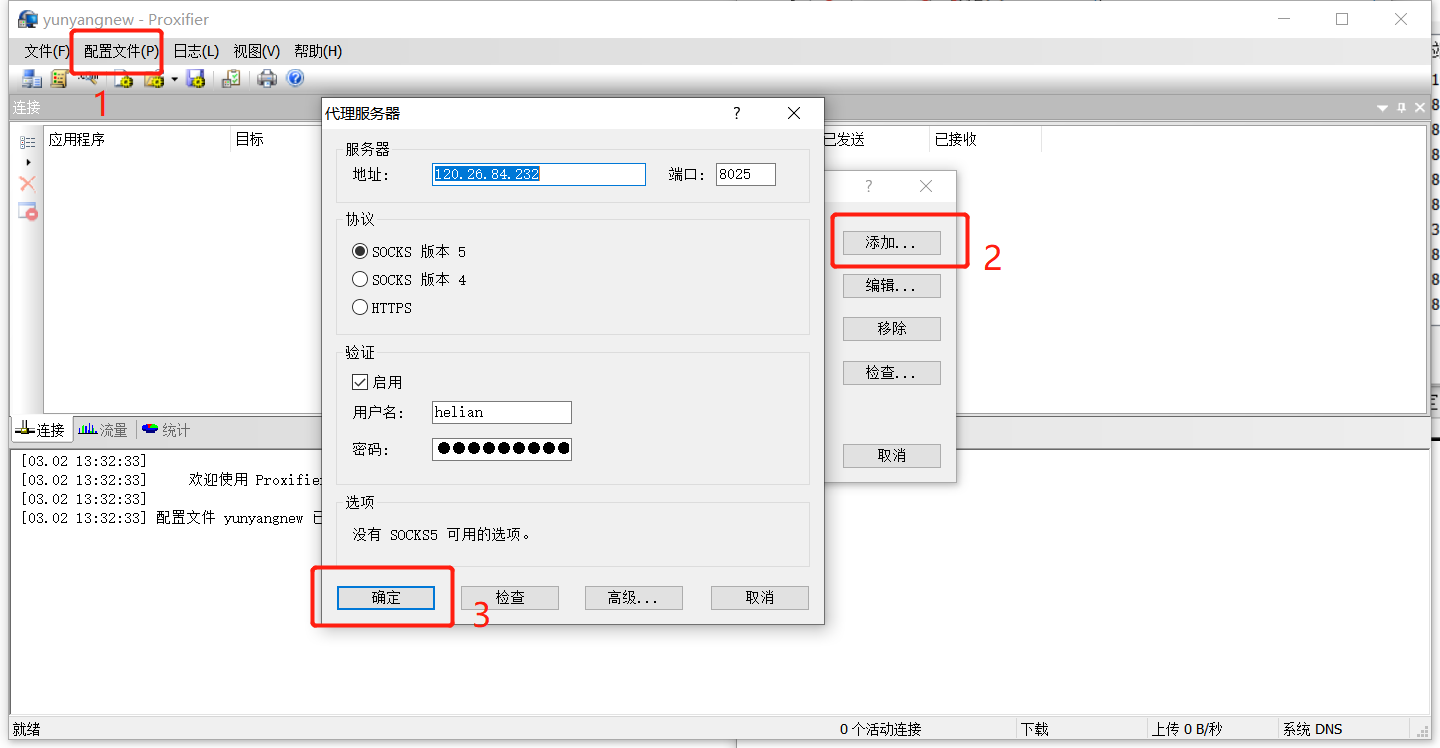Close the background dialog behind 代理服务器

point(926,186)
